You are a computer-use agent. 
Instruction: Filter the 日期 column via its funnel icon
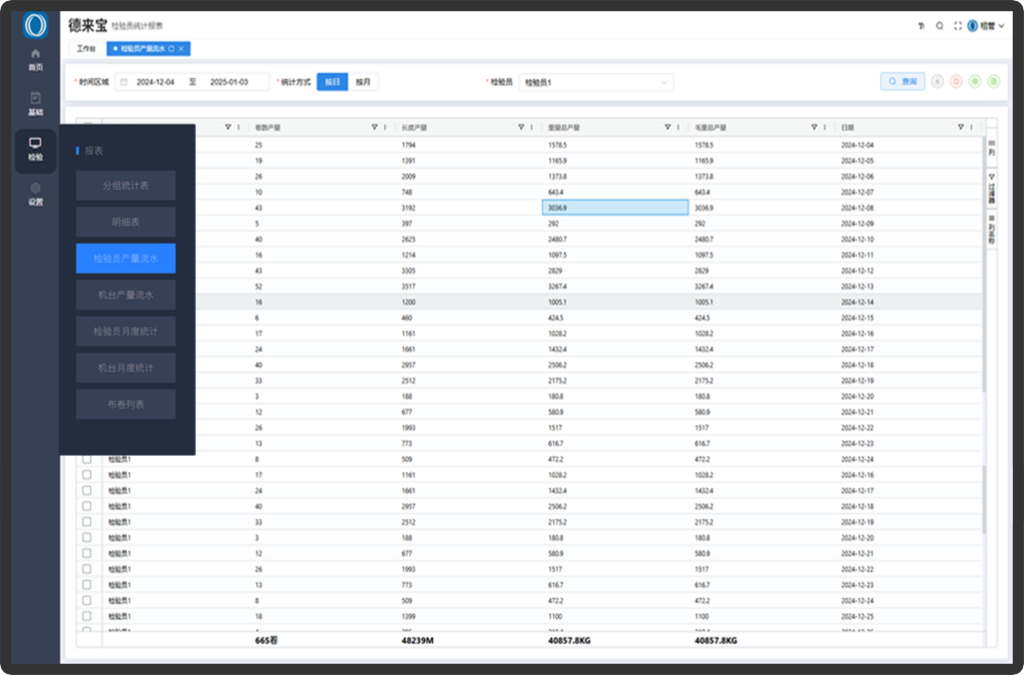click(x=961, y=127)
